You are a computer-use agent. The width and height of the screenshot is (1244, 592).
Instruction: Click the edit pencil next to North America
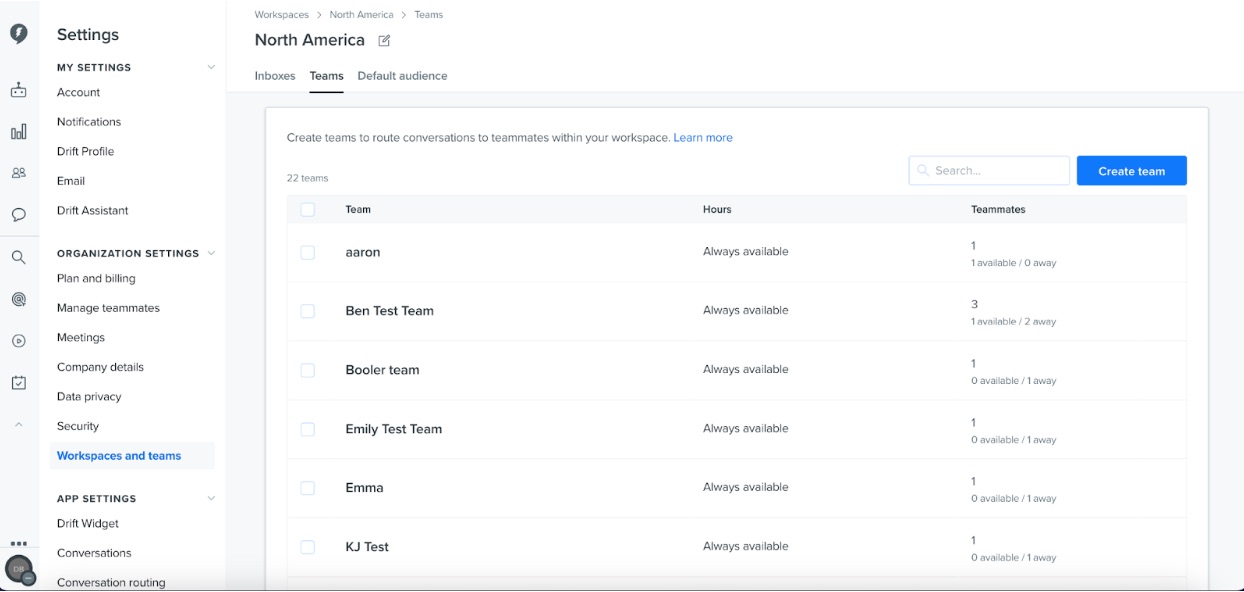click(384, 41)
